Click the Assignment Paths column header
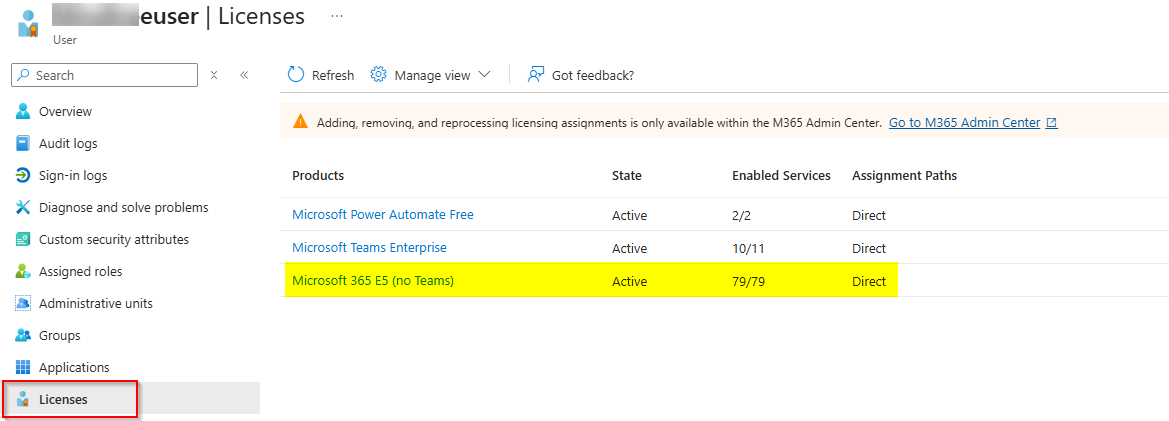Viewport: 1169px width, 421px height. (904, 176)
